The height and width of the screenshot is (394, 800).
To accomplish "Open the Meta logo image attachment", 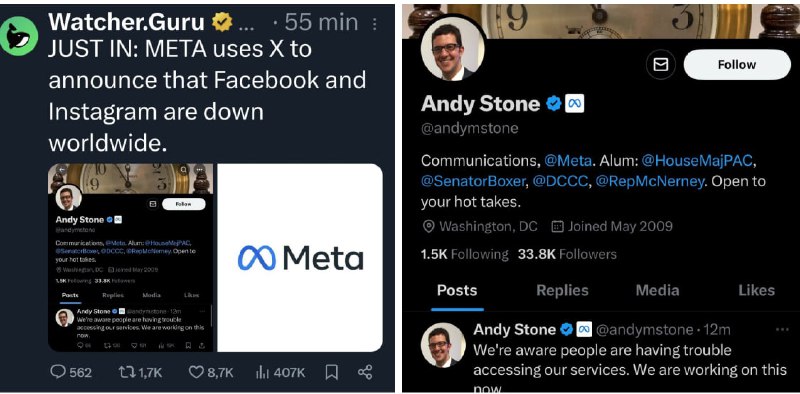I will click(300, 258).
